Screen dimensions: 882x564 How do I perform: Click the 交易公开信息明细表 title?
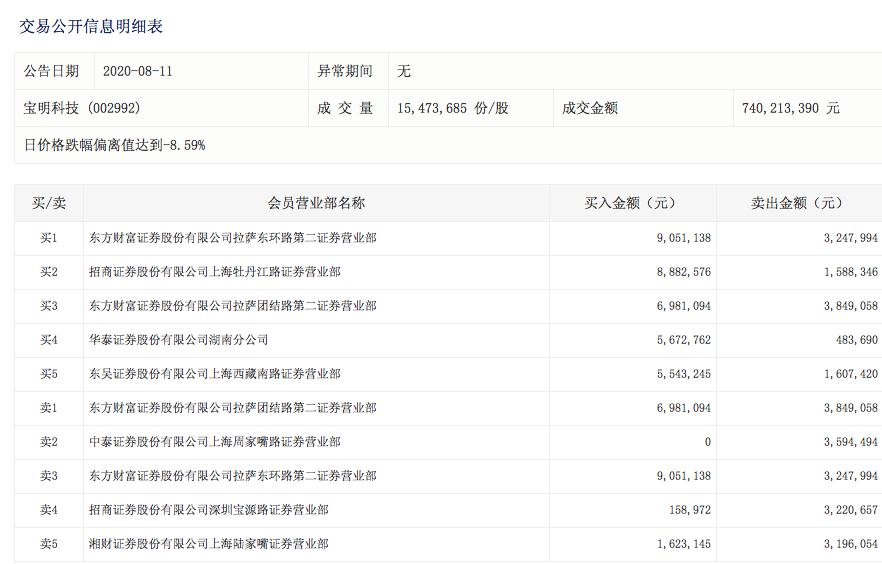point(91,26)
